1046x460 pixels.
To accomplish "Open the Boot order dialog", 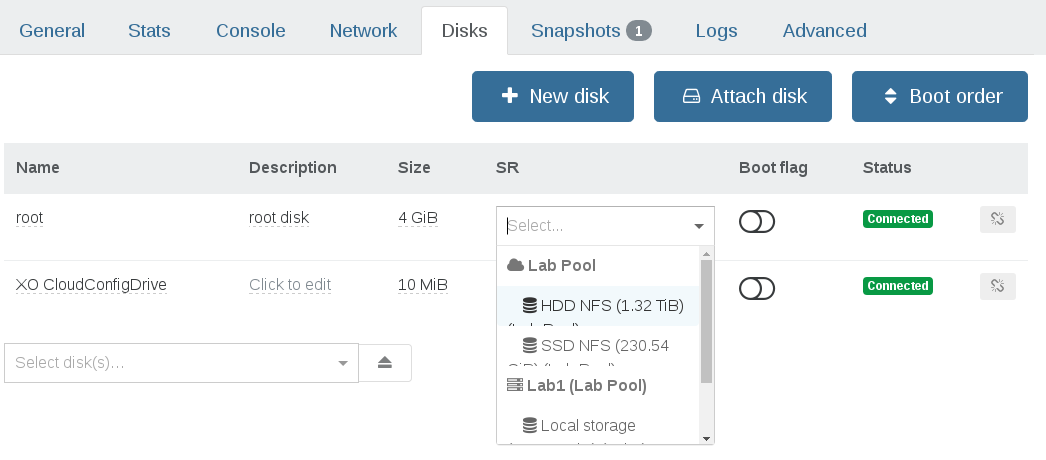I will pyautogui.click(x=939, y=97).
